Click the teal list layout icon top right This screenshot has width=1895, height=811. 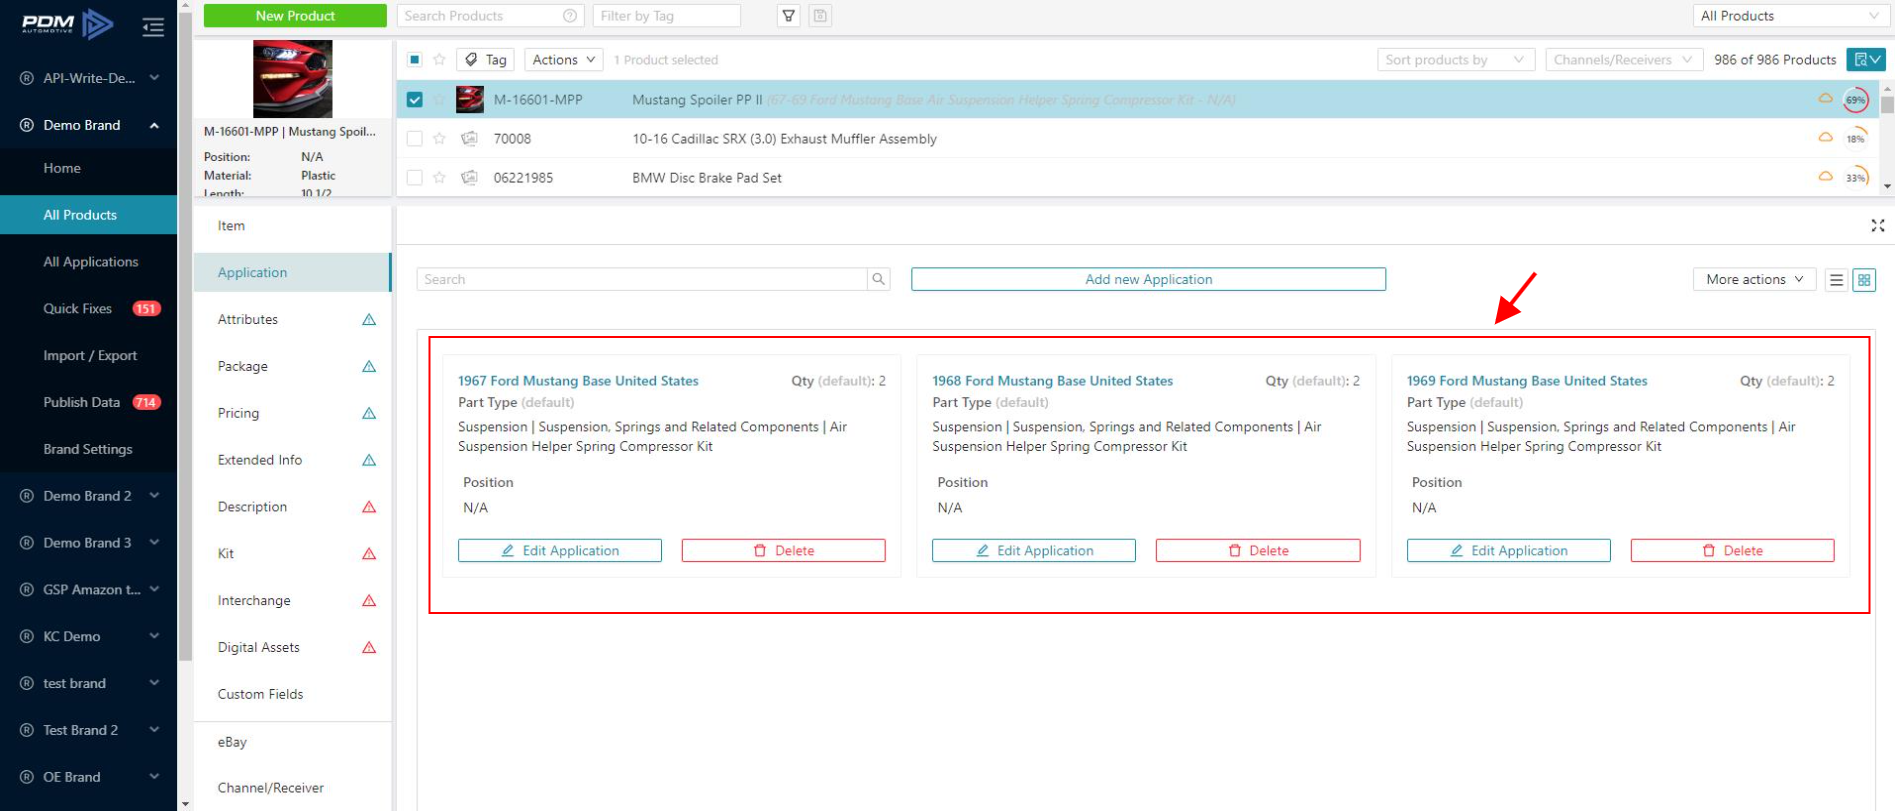click(1866, 60)
